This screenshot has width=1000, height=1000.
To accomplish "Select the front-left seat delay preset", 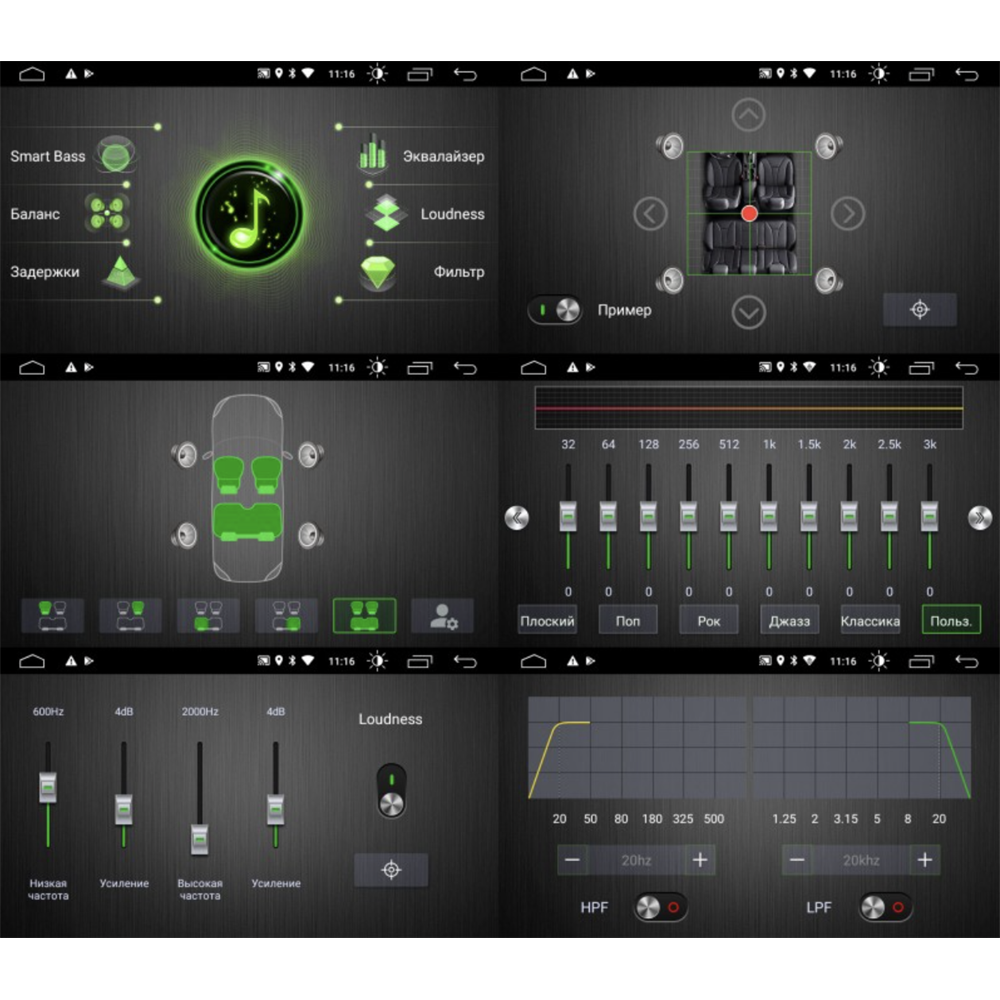I will click(53, 615).
